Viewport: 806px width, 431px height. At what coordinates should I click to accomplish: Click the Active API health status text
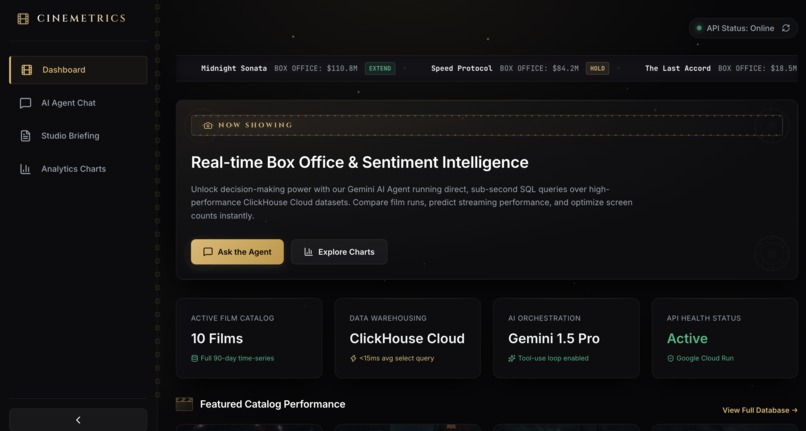point(687,338)
